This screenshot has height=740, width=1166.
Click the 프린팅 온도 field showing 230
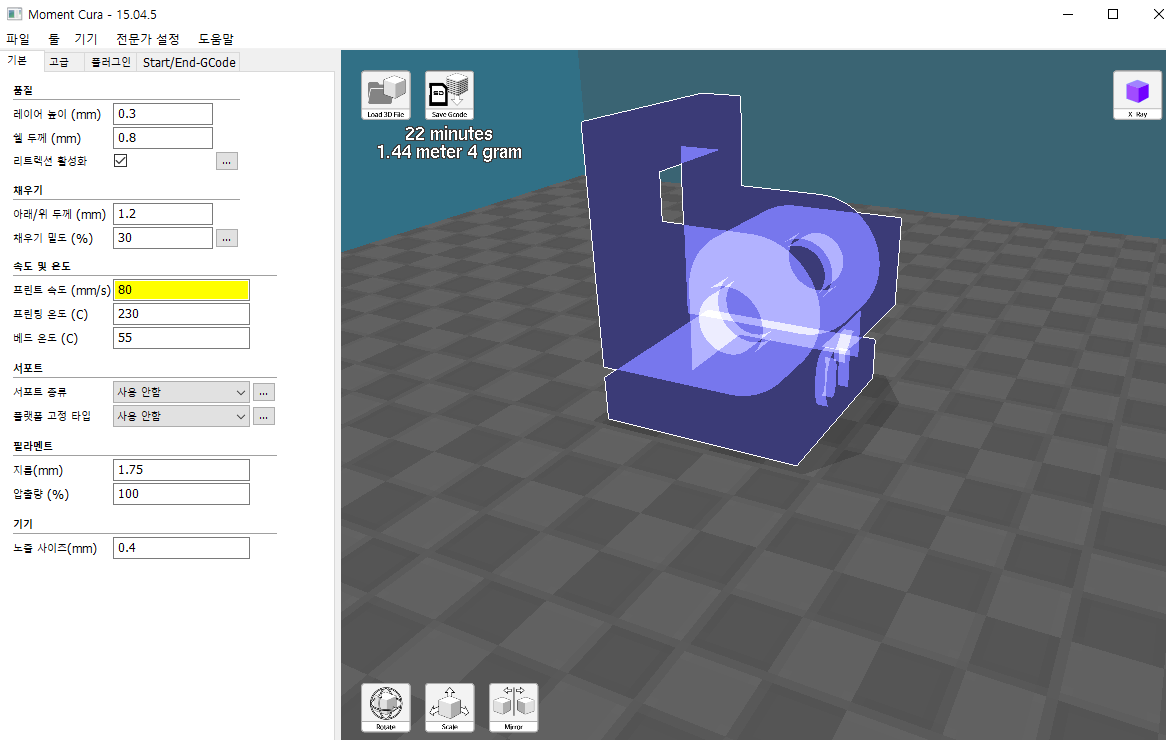[x=181, y=314]
